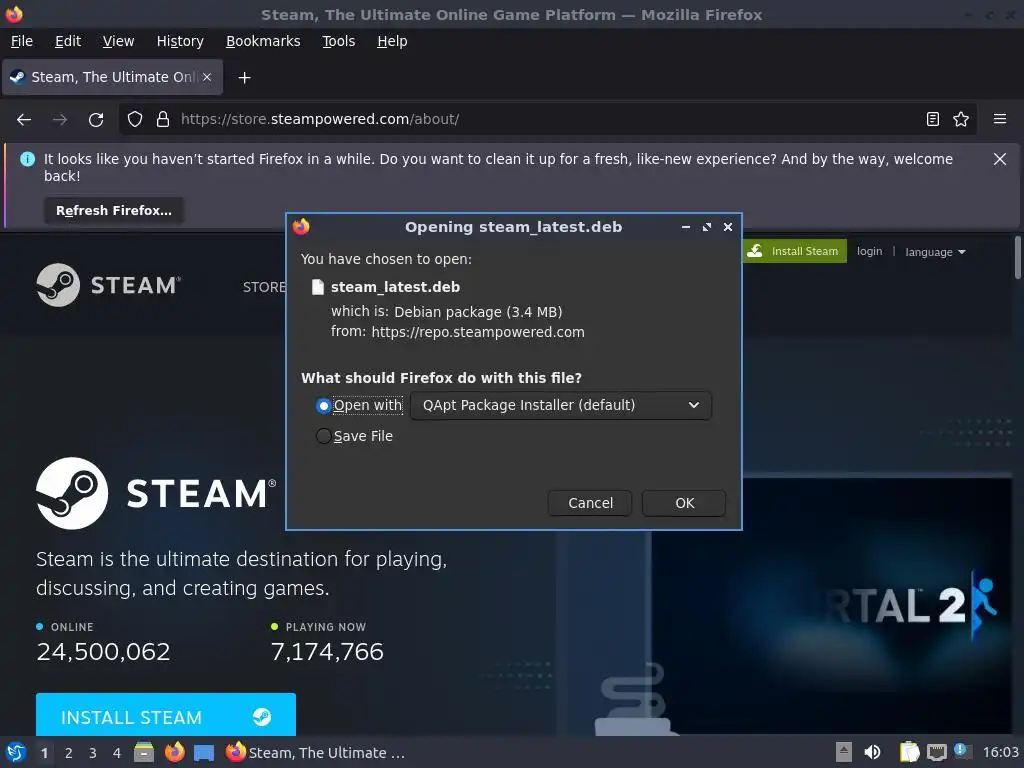
Task: Open the Lubuntu start menu icon
Action: pos(15,752)
